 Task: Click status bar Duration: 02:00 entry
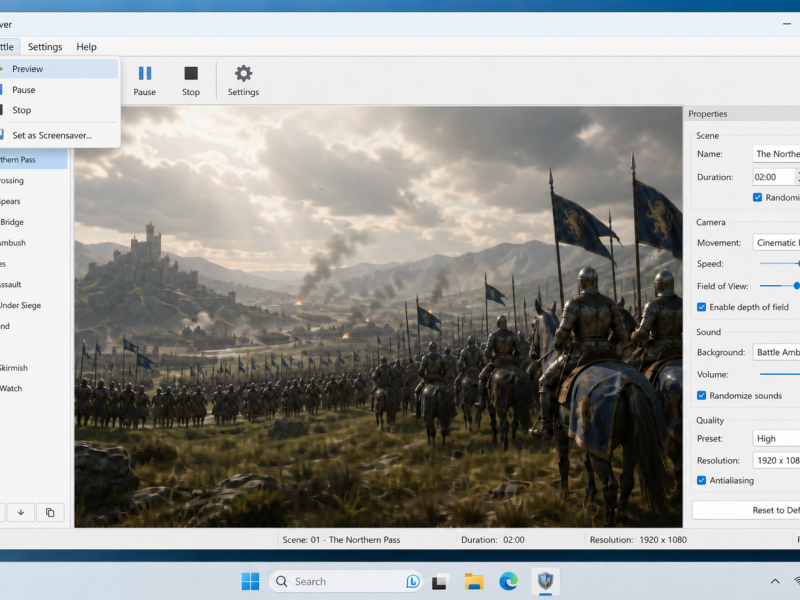[492, 540]
